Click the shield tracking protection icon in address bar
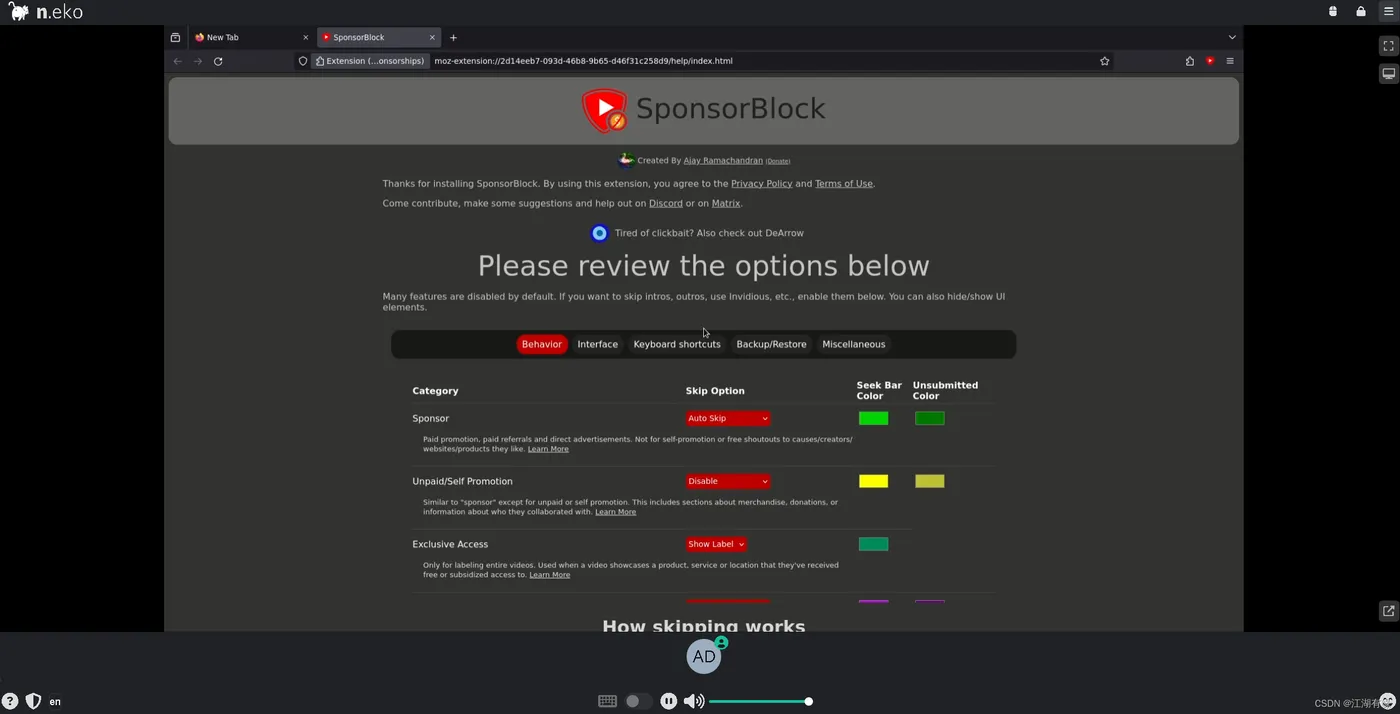The height and width of the screenshot is (714, 1400). [x=303, y=61]
